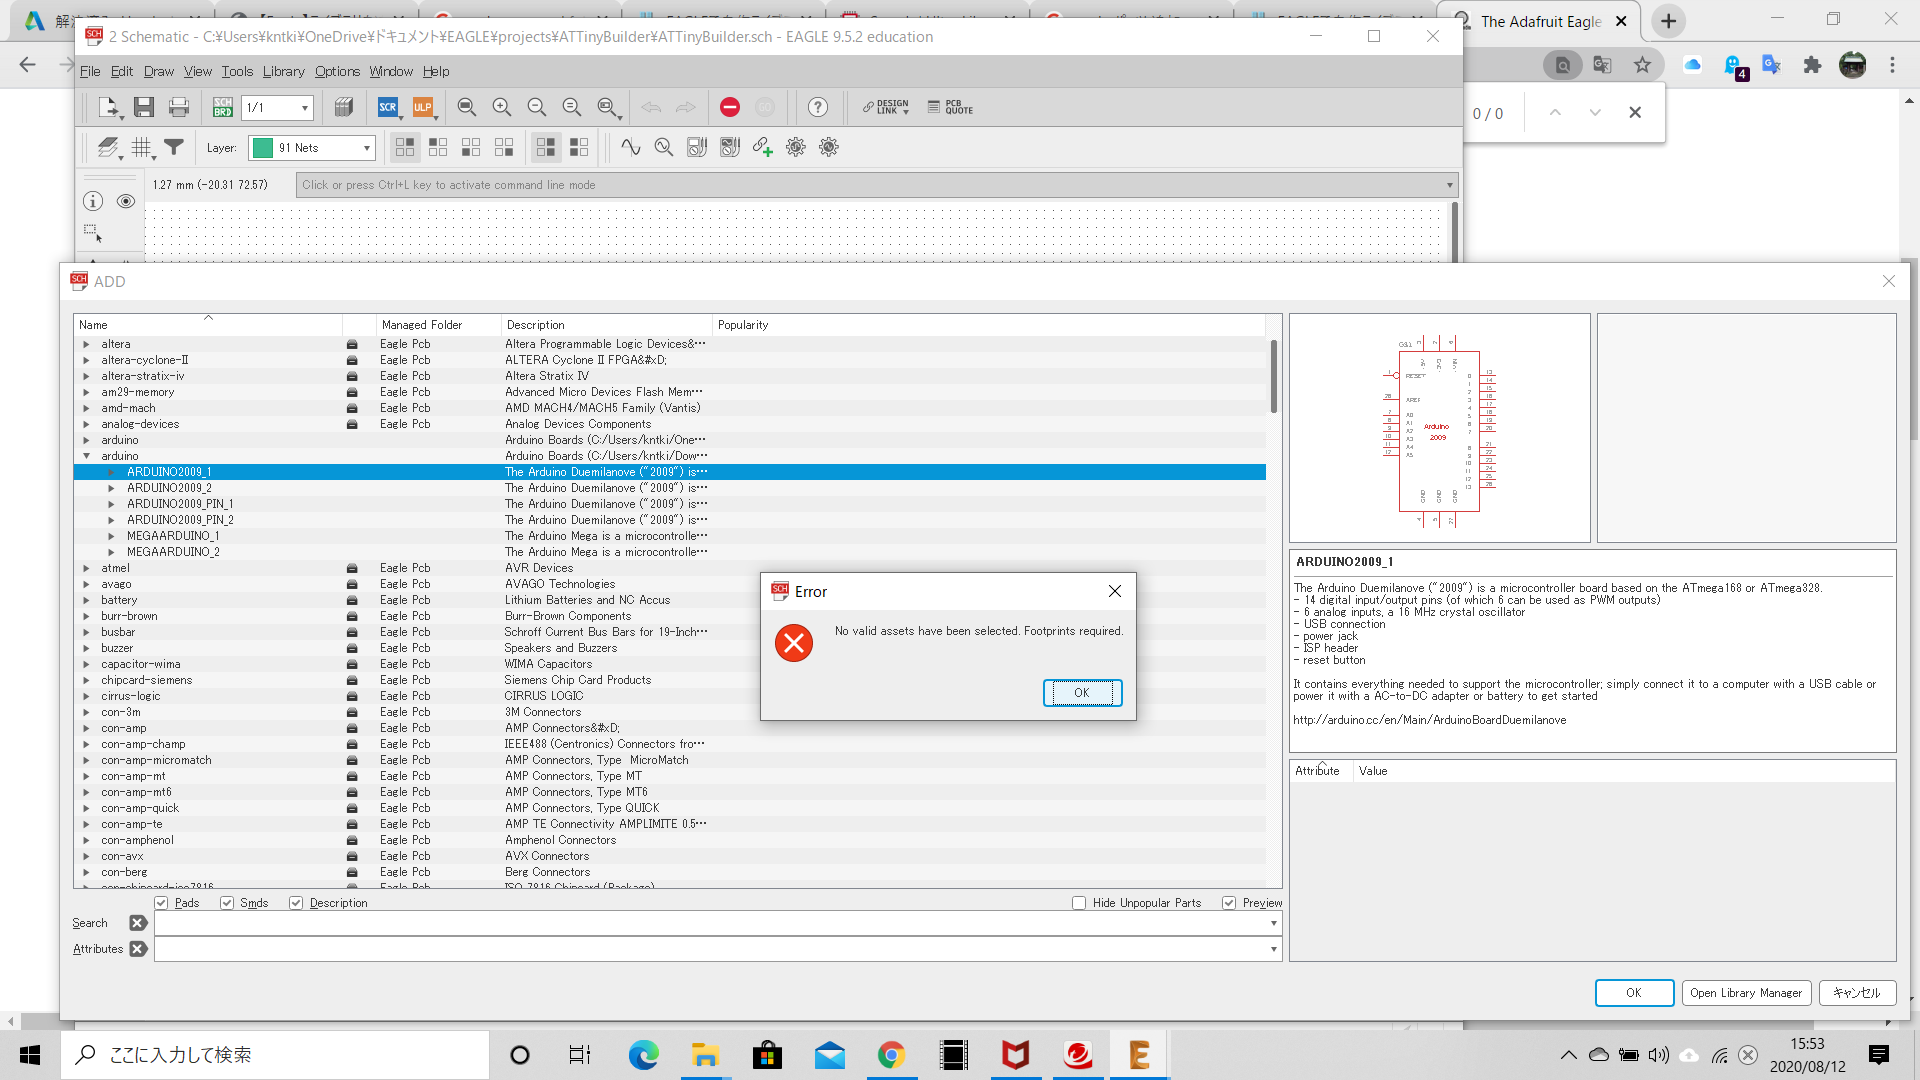Open PCB Quote from the toolbar
The width and height of the screenshot is (1920, 1080).
(x=950, y=107)
